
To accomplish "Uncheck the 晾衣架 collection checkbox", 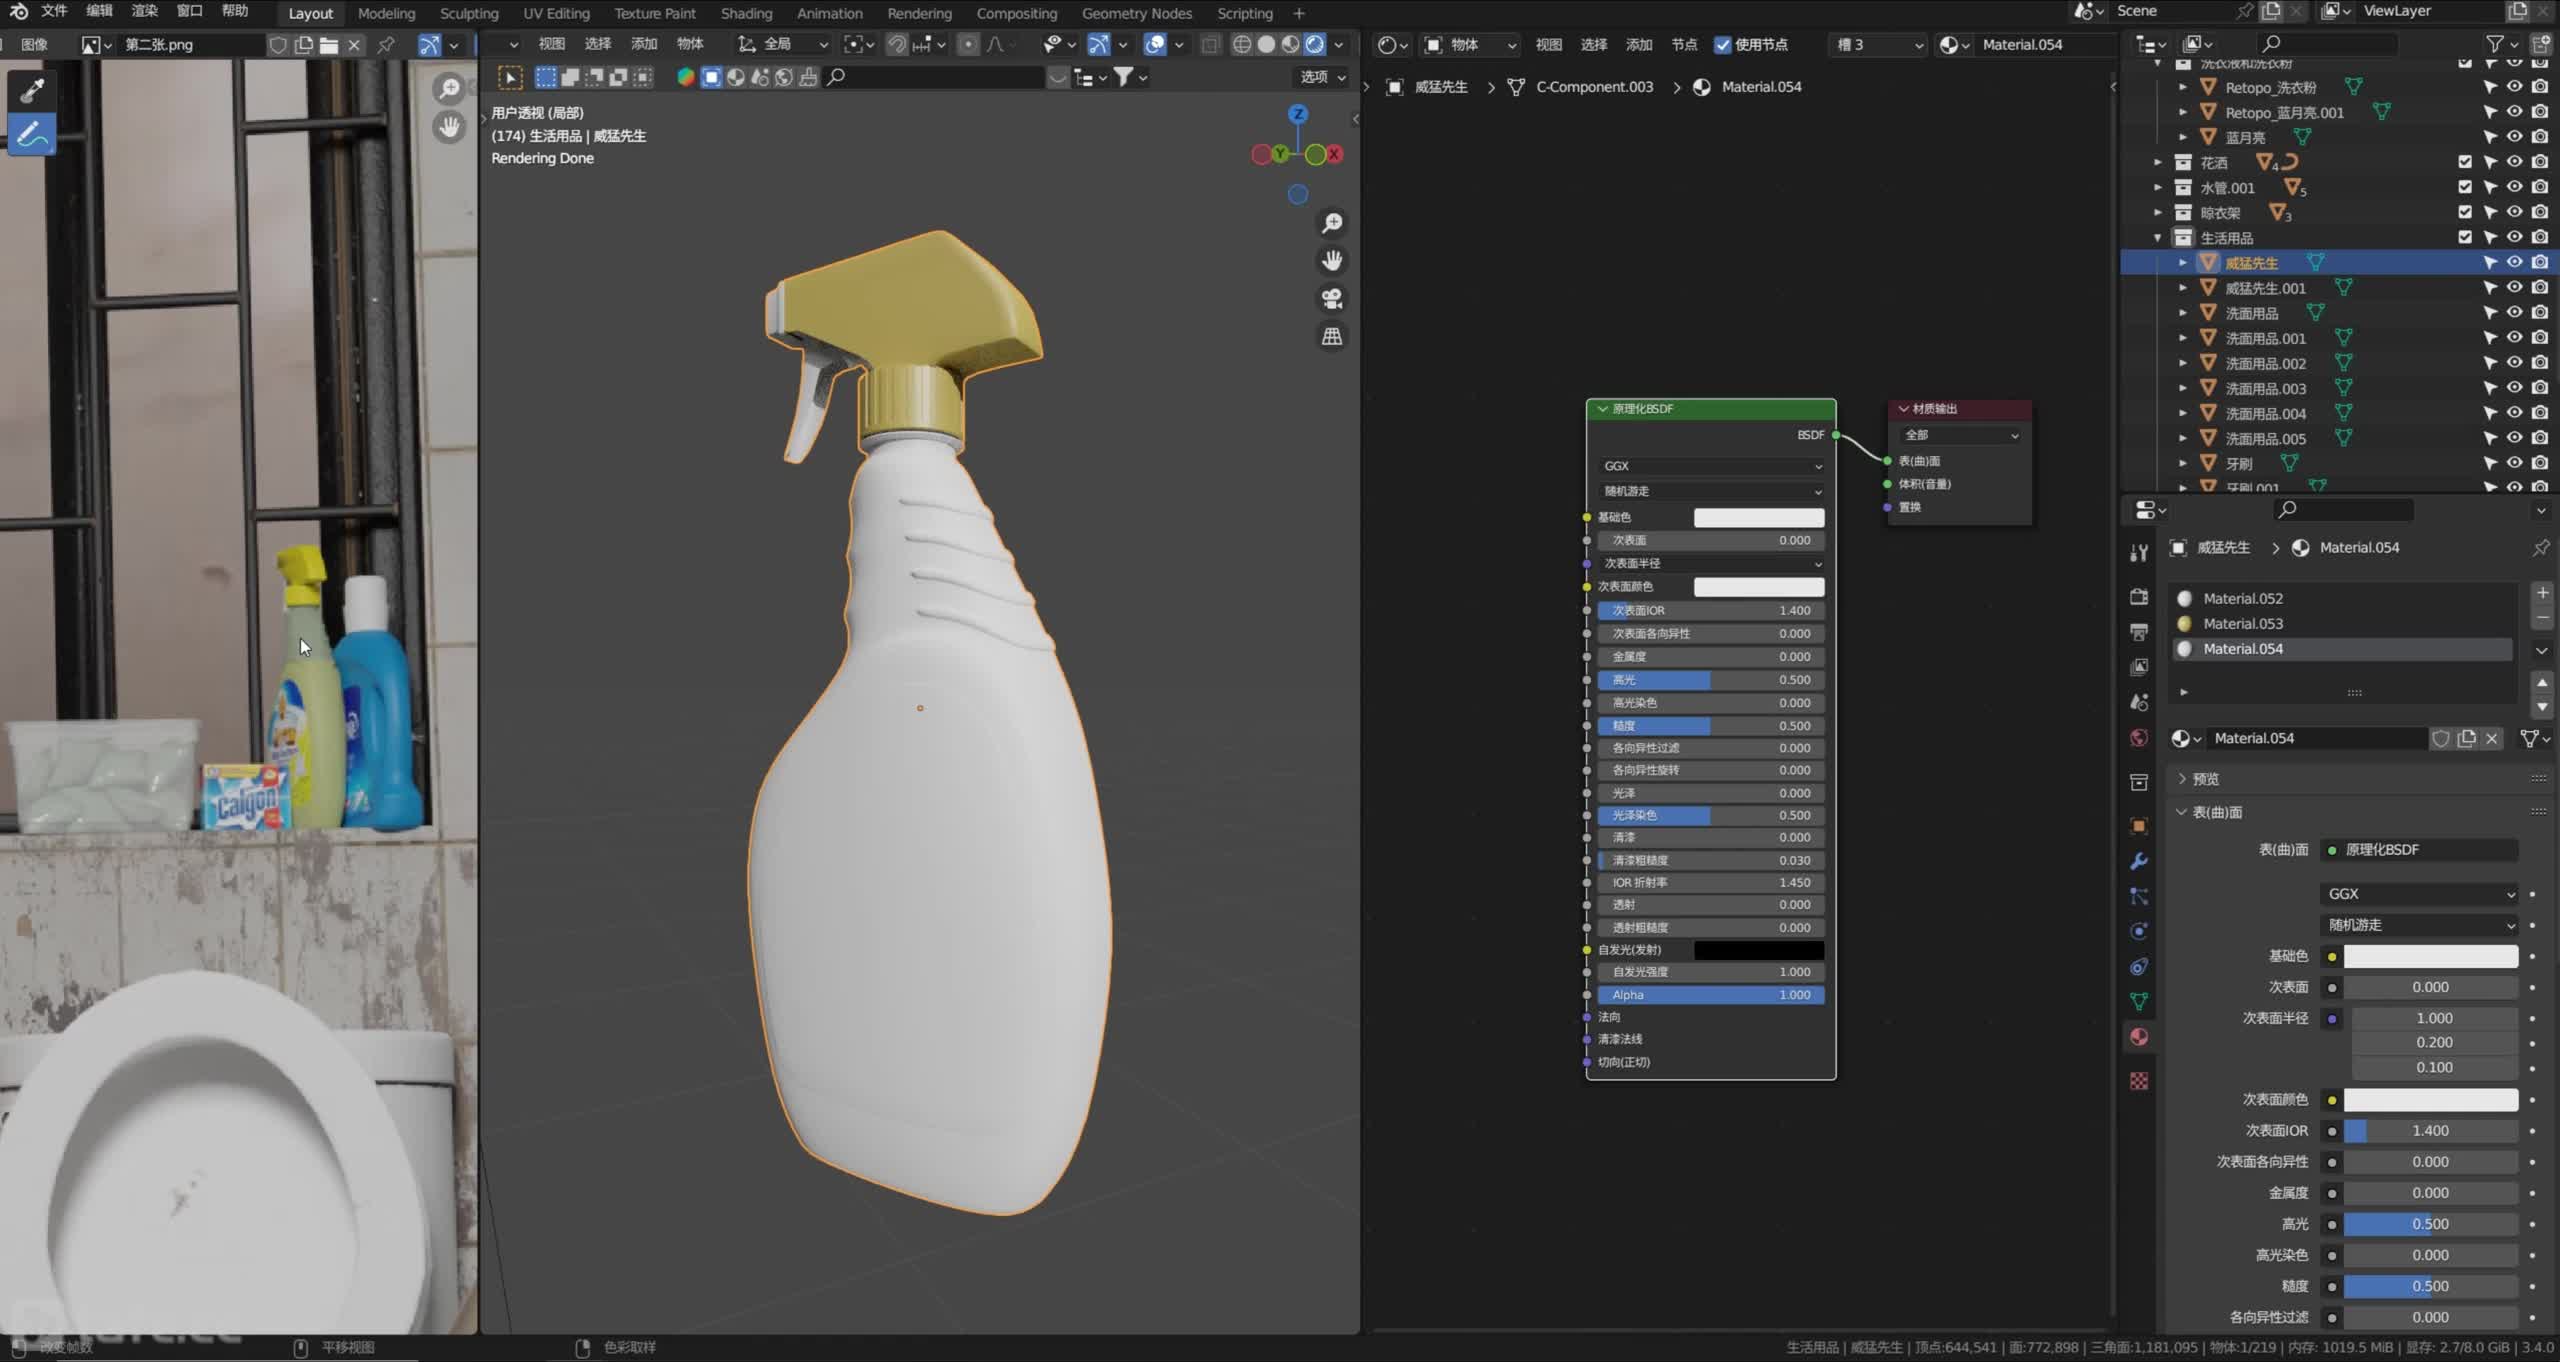I will [2465, 212].
